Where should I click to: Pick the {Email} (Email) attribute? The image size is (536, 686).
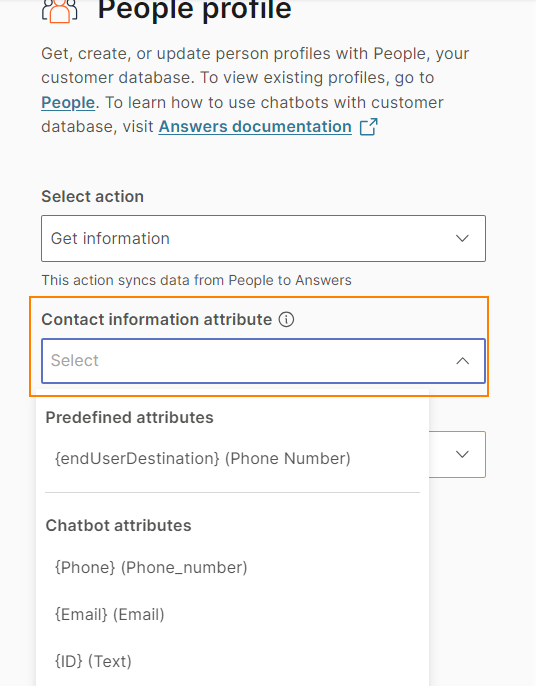109,614
